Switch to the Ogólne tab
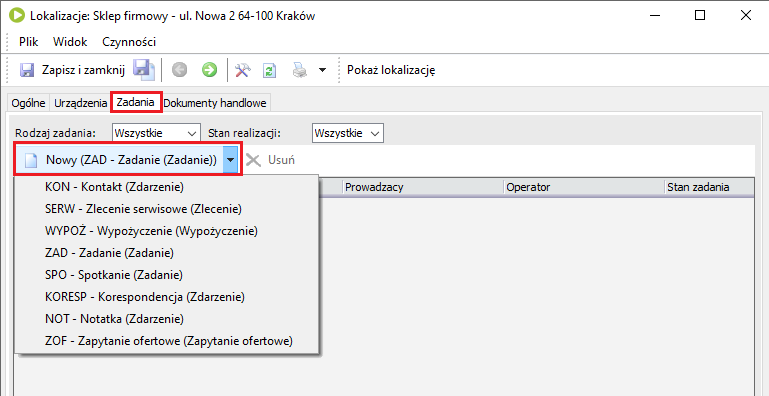This screenshot has width=769, height=396. click(x=29, y=103)
